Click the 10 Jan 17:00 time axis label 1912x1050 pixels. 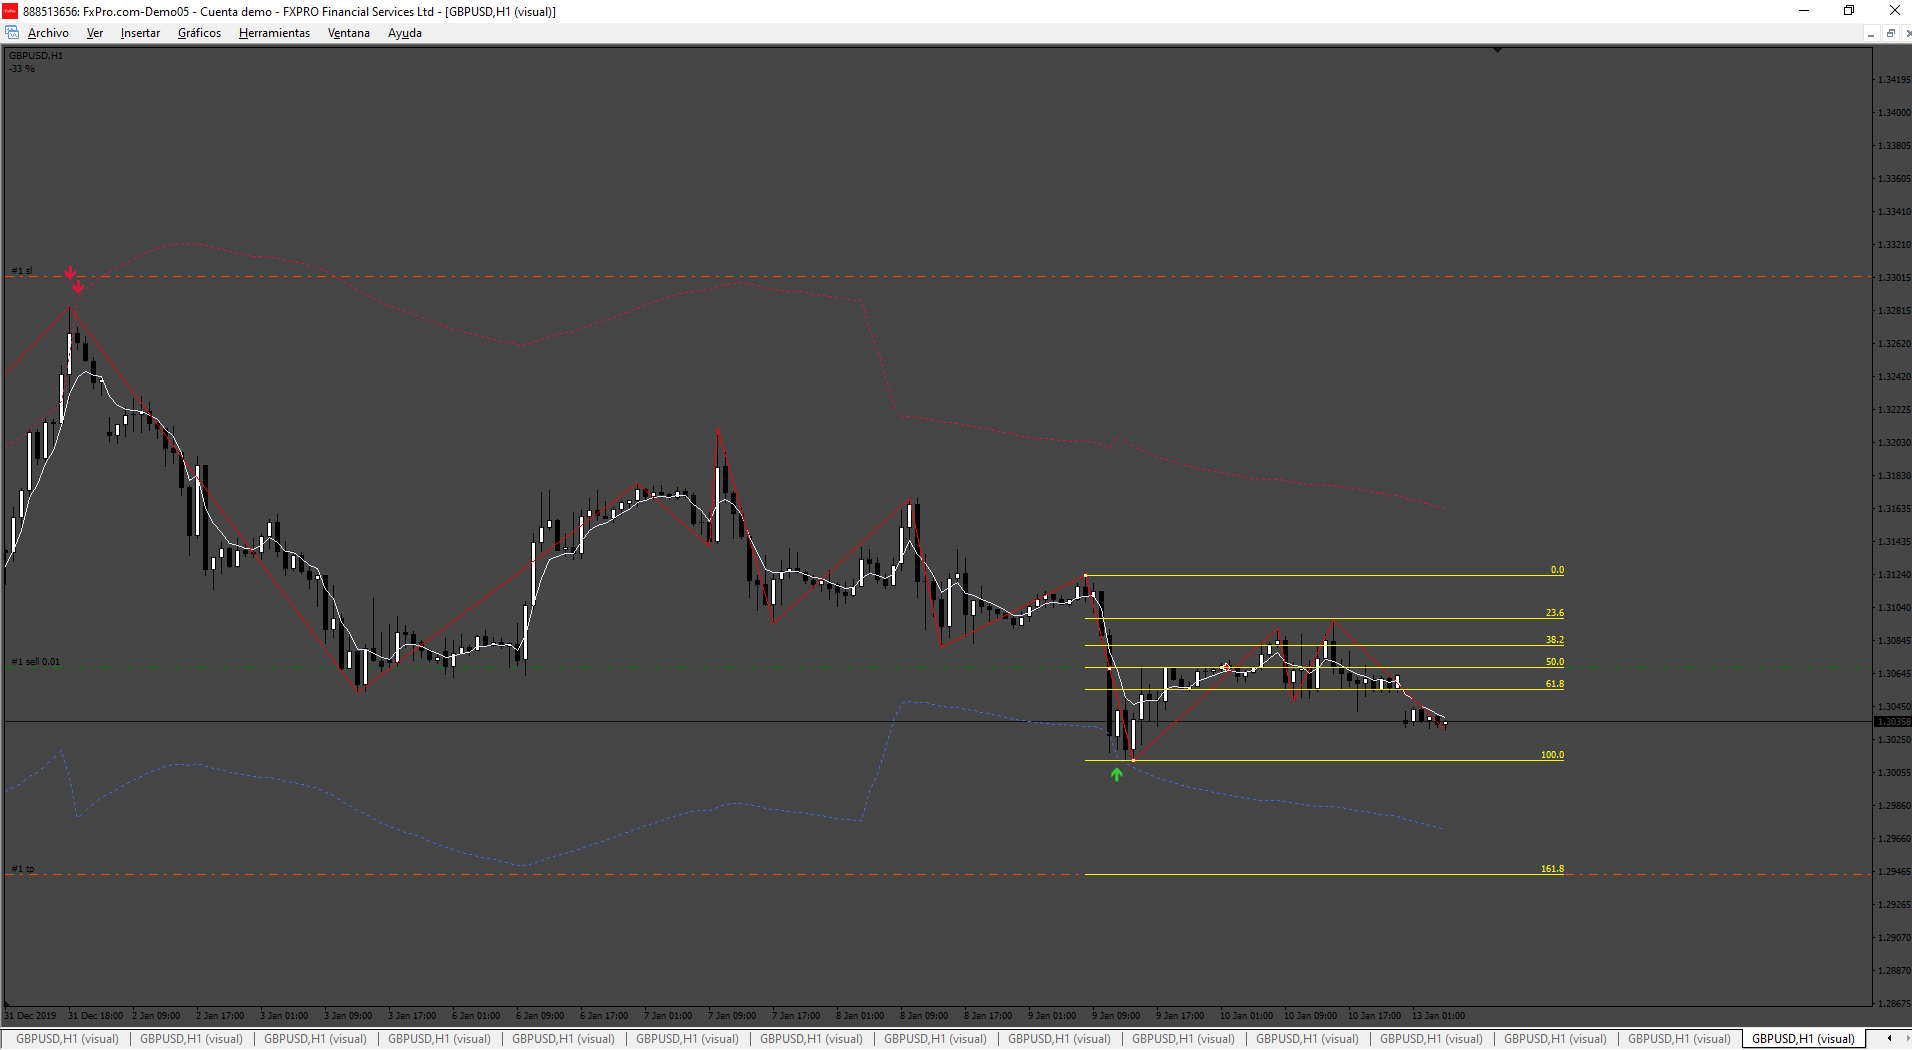coord(1374,1016)
